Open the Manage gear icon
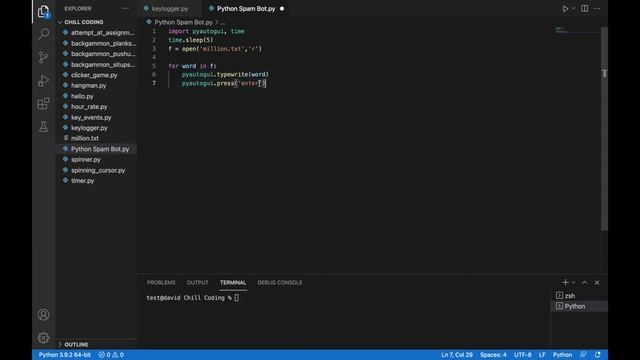This screenshot has height=360, width=640. point(44,338)
